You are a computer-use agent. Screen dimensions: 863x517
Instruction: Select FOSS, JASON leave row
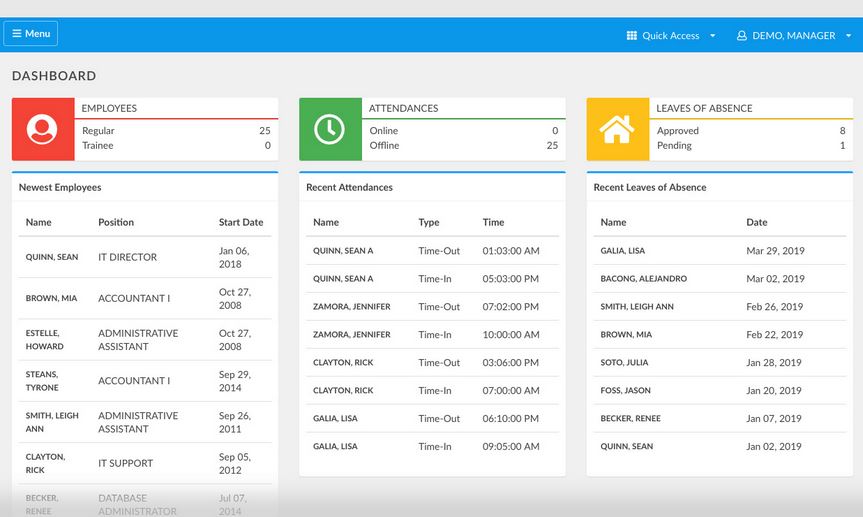(x=719, y=391)
